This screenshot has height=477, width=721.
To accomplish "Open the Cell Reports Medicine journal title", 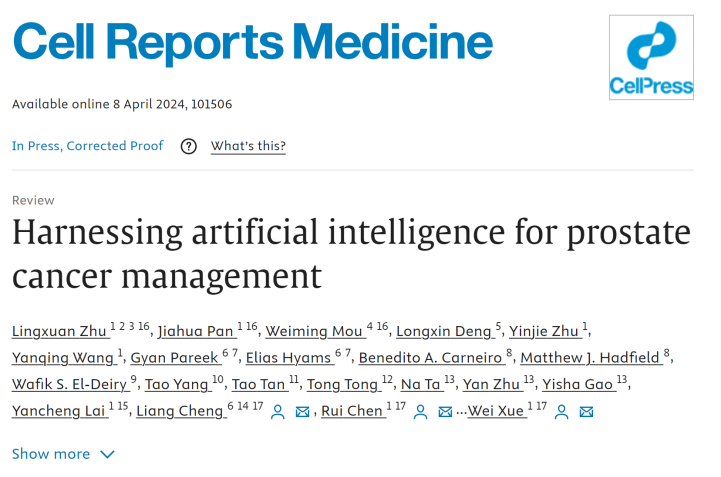I will (253, 42).
